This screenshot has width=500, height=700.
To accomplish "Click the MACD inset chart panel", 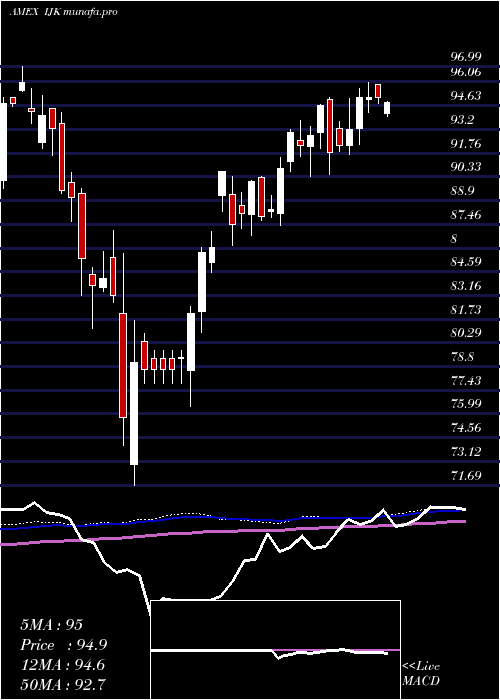I will 276,650.
